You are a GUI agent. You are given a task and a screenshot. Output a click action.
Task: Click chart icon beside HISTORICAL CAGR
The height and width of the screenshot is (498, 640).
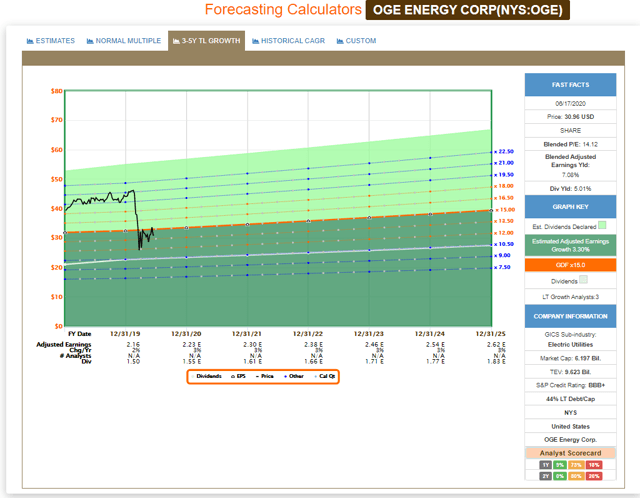[x=256, y=41]
